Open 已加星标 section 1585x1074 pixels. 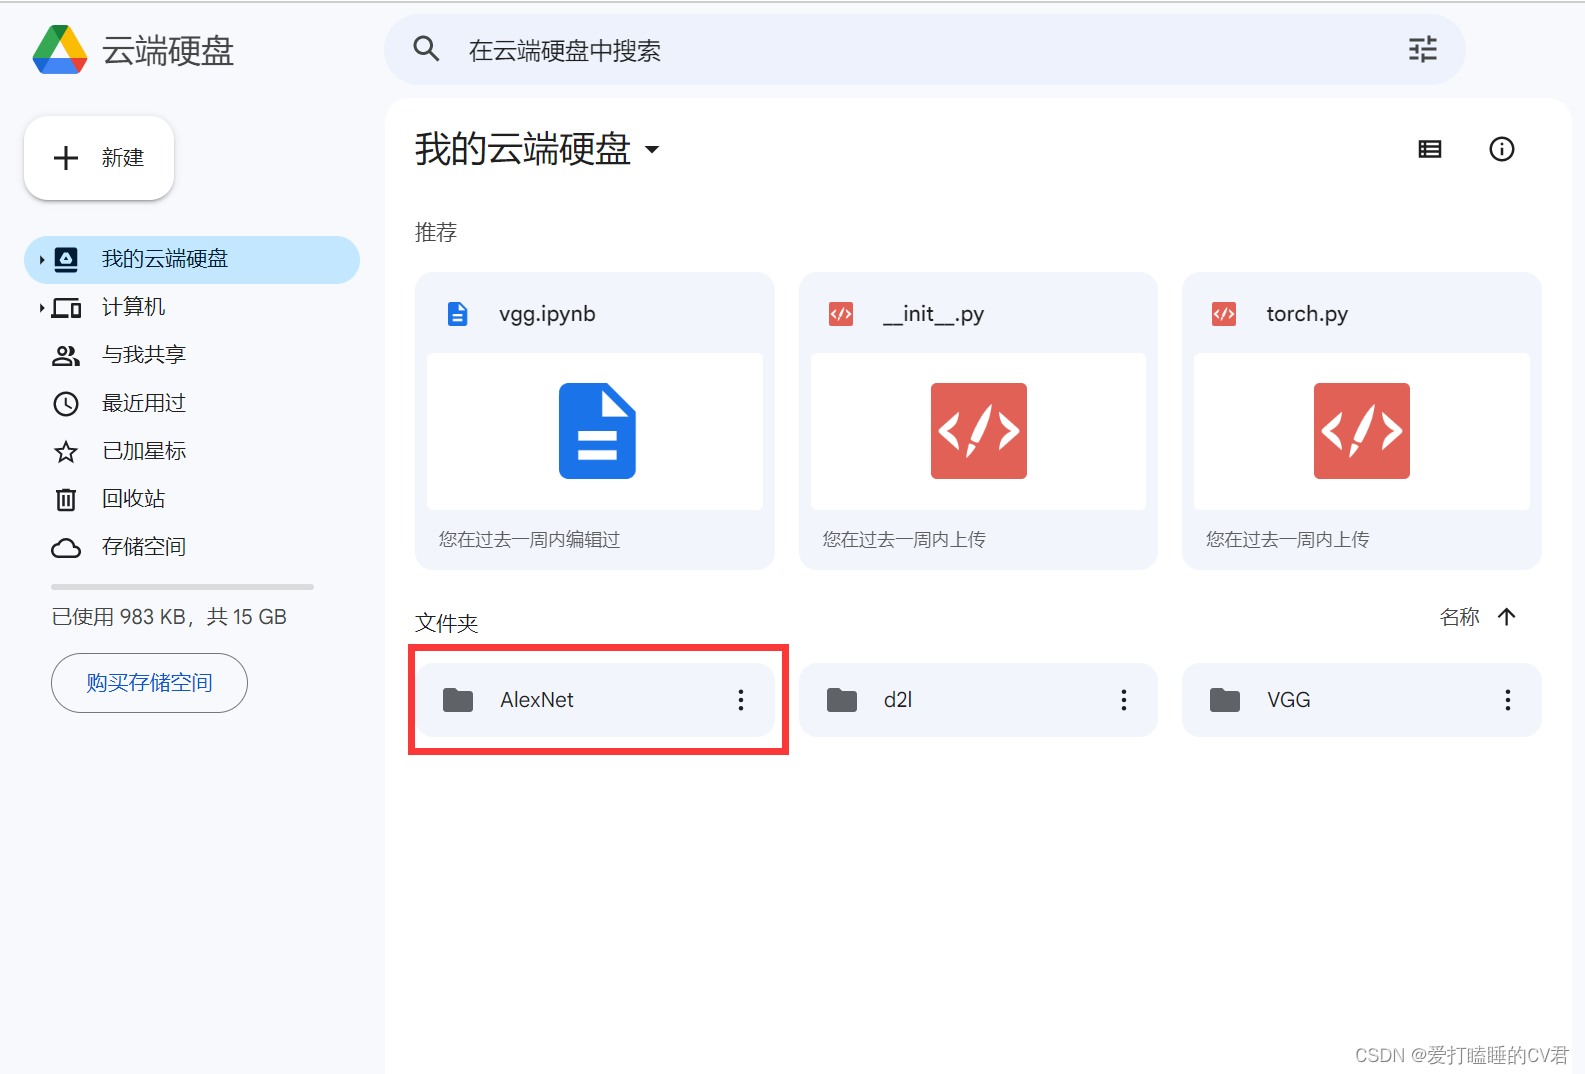coord(192,452)
